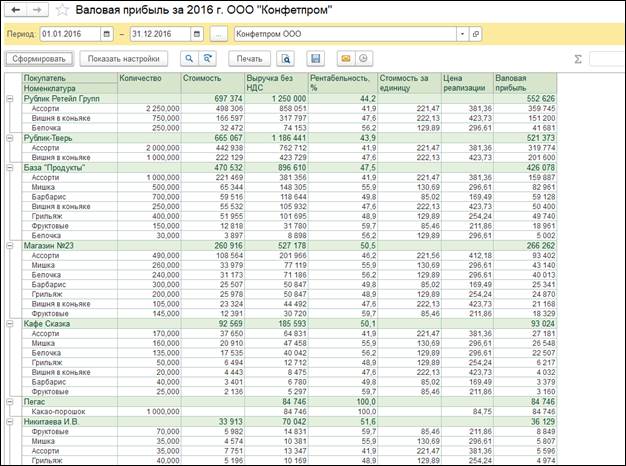Image resolution: width=626 pixels, height=466 pixels.
Task: Save report using floppy disk icon
Action: tap(315, 59)
